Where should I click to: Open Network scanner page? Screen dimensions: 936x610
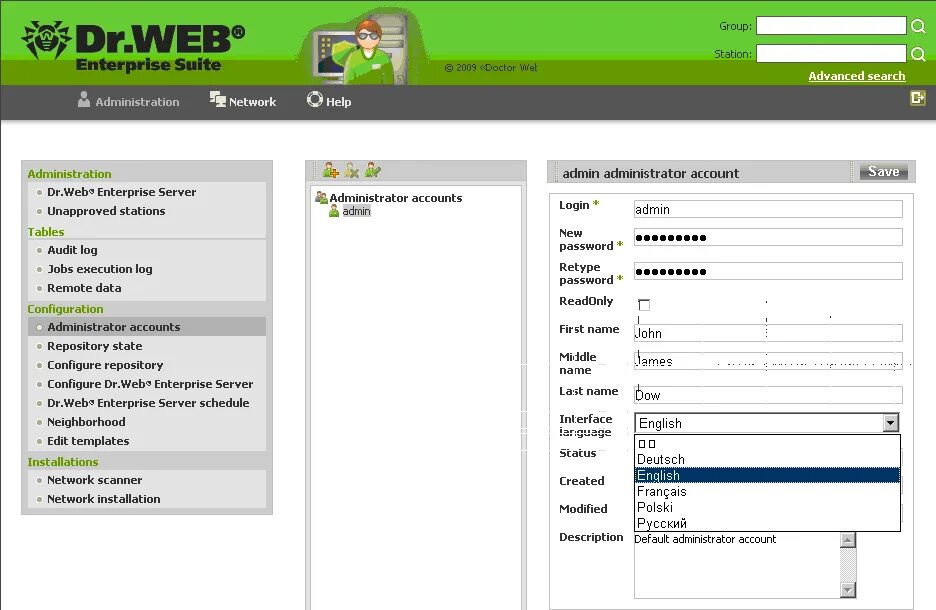pos(95,479)
